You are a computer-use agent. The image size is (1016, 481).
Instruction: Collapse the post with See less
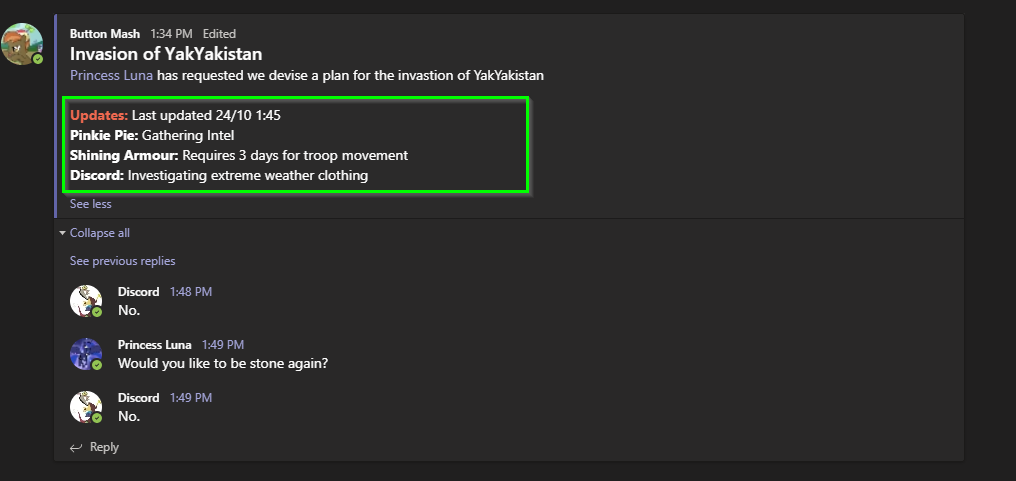click(90, 204)
